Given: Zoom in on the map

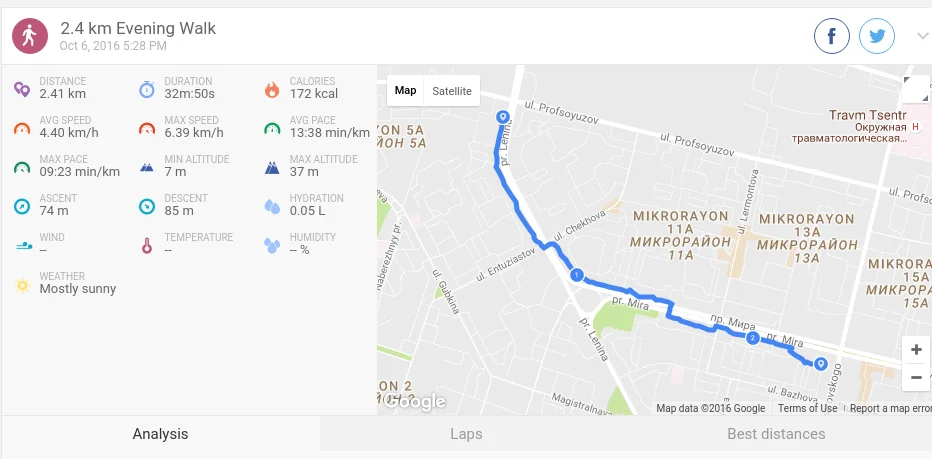Looking at the screenshot, I should click(x=916, y=350).
